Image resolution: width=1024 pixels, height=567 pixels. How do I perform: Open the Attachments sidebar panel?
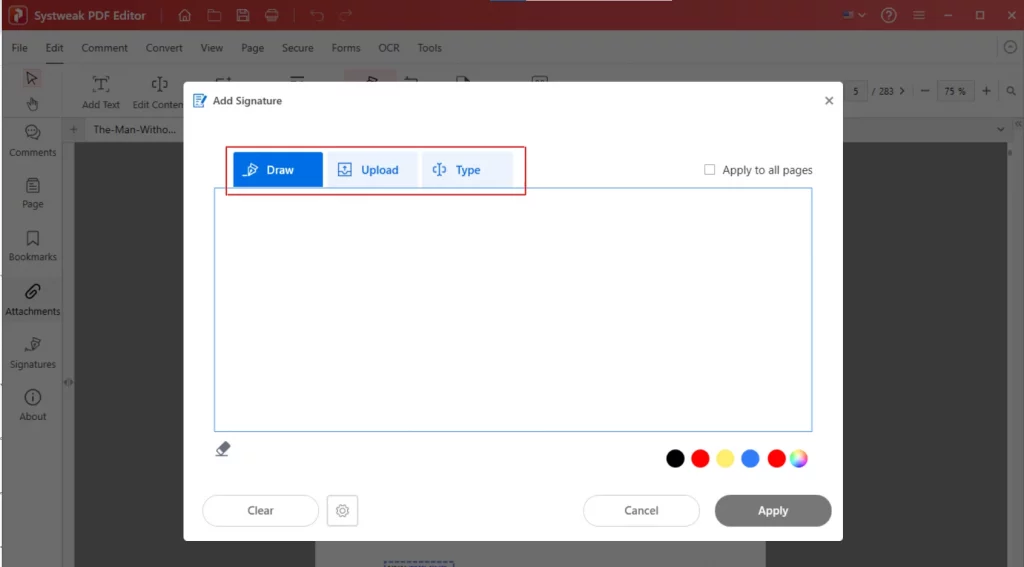pos(33,299)
